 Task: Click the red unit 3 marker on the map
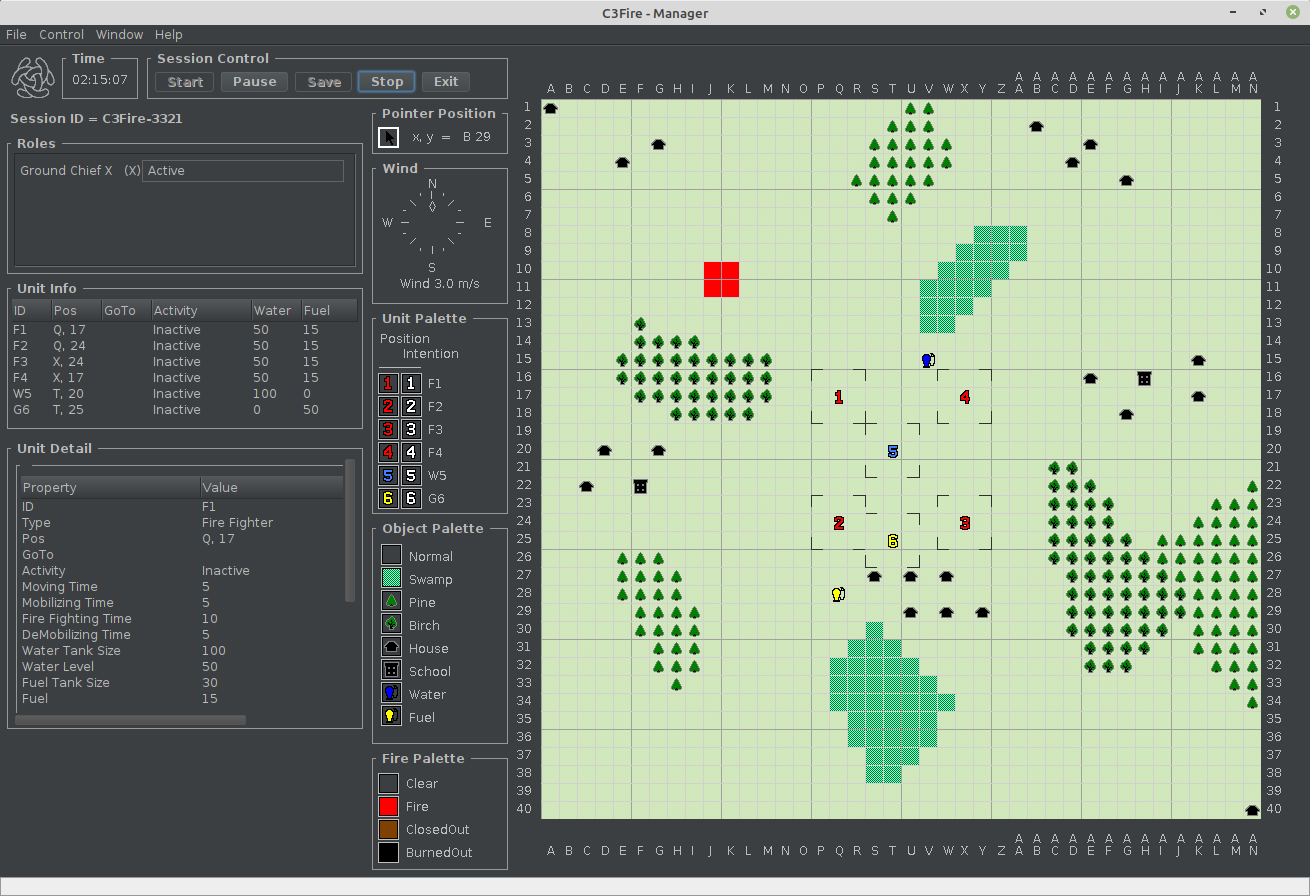tap(964, 523)
